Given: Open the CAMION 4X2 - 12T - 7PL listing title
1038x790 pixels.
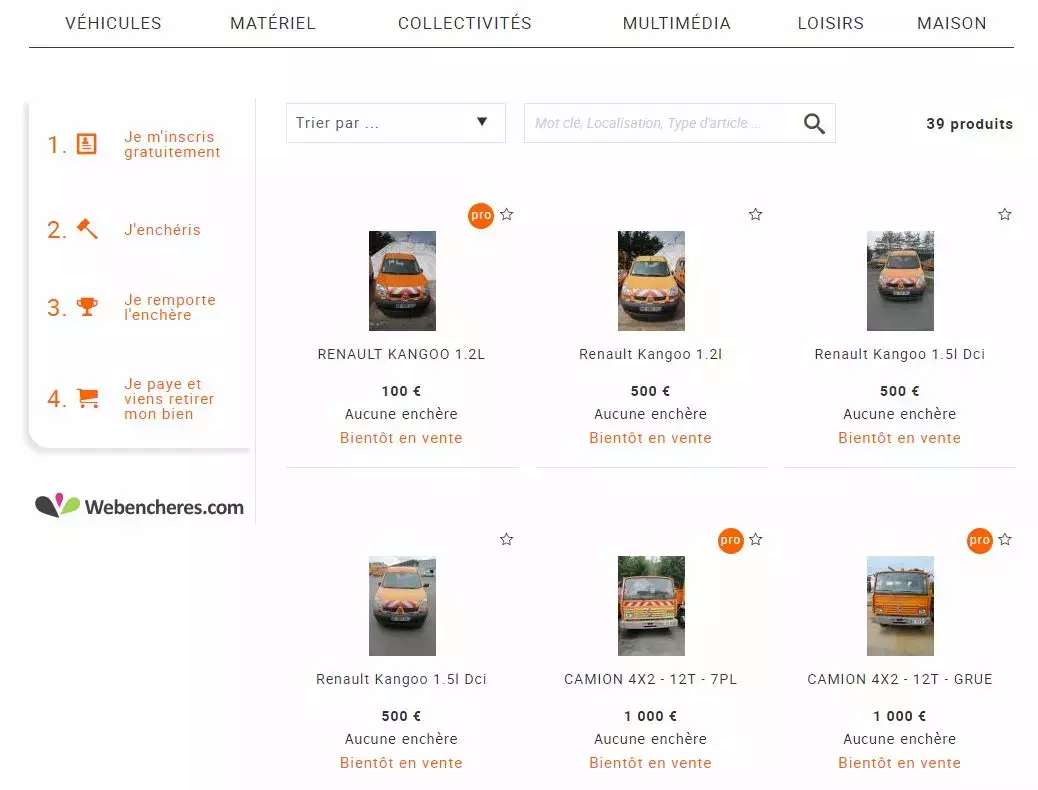Looking at the screenshot, I should click(650, 679).
